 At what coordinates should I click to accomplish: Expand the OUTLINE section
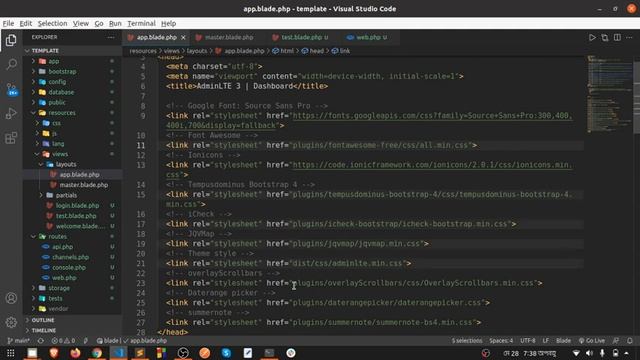(72, 320)
